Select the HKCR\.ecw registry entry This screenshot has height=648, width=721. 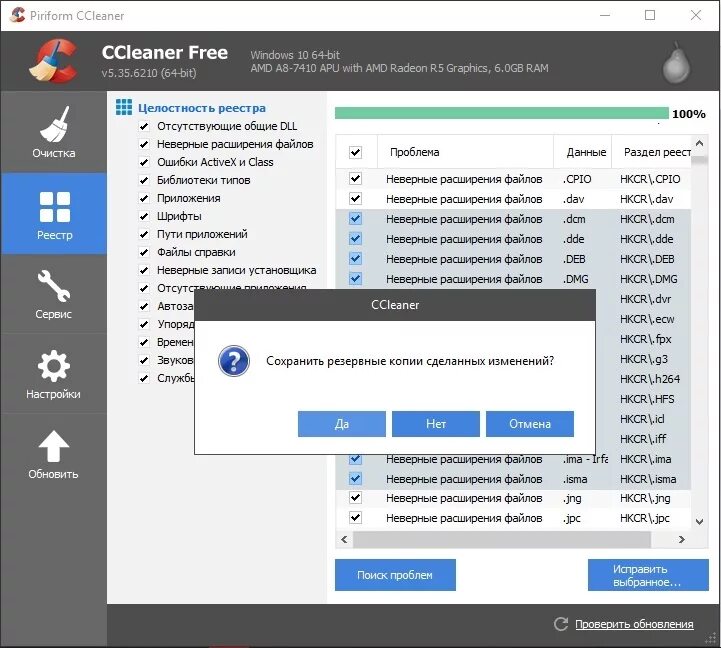click(x=647, y=319)
